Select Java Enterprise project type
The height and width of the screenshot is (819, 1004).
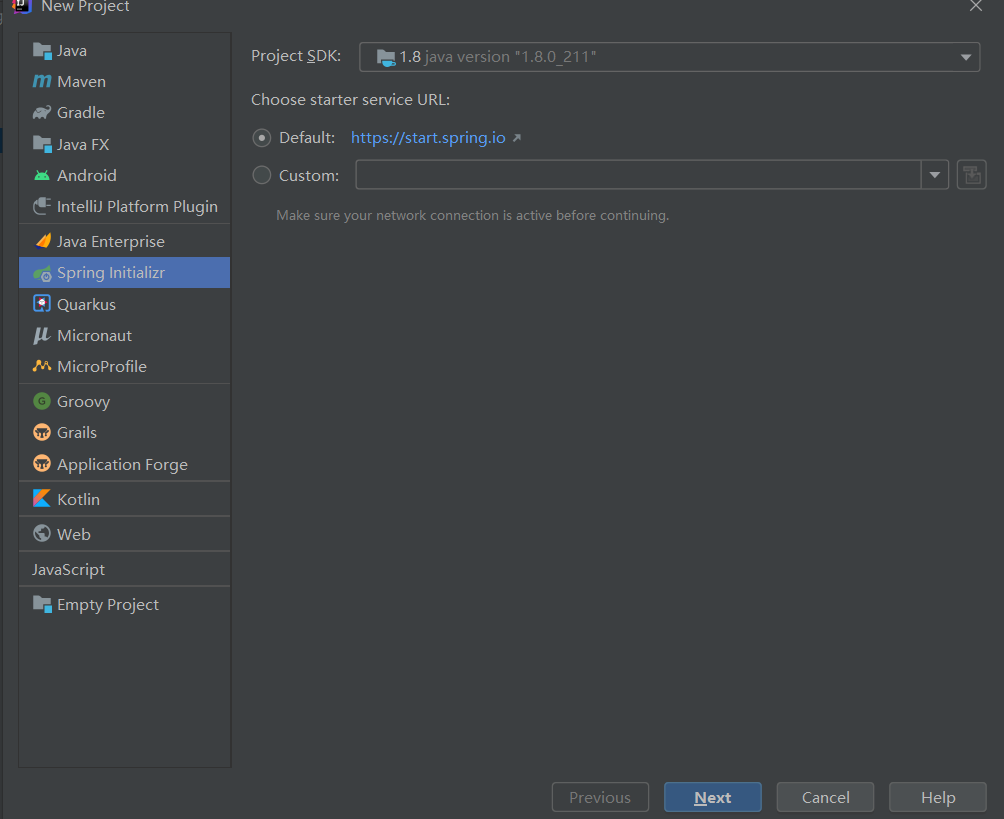click(110, 242)
